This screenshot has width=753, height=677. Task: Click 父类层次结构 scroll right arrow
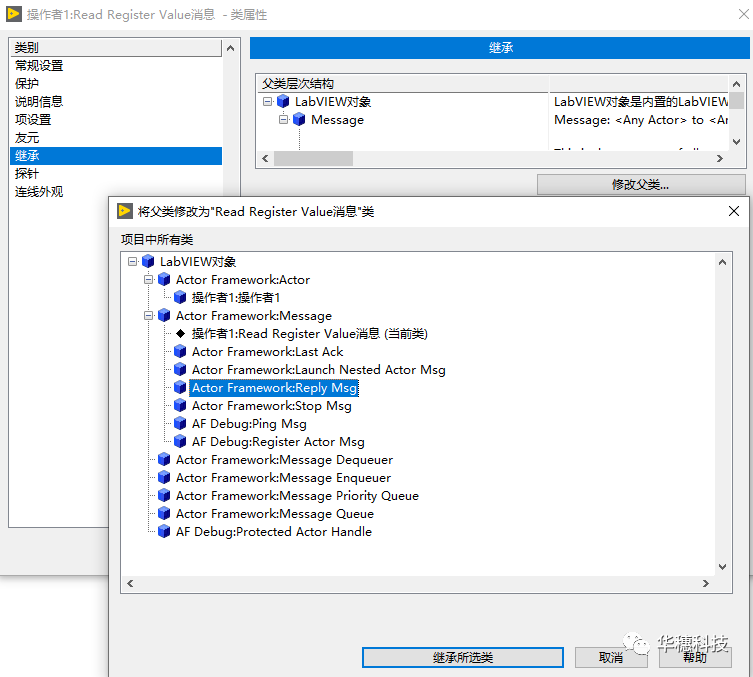click(x=719, y=158)
